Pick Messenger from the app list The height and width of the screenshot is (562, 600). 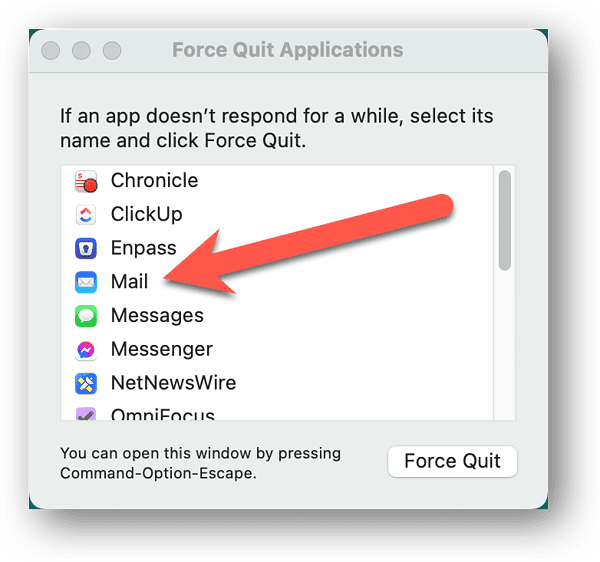click(161, 350)
